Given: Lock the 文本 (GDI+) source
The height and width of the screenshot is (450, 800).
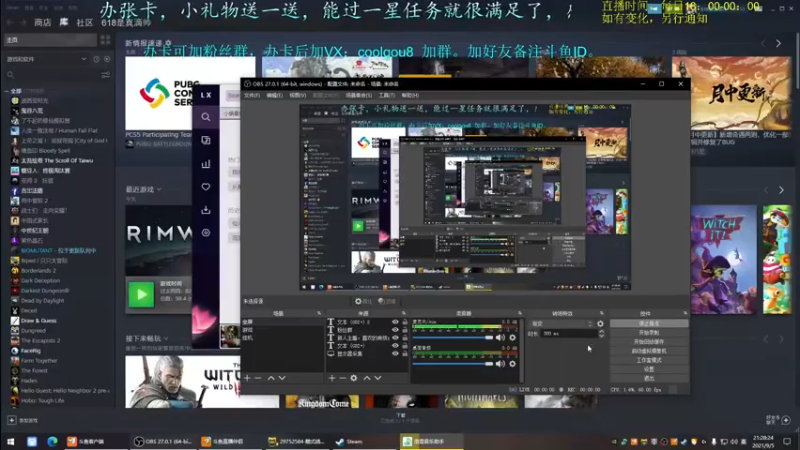Looking at the screenshot, I should point(405,345).
